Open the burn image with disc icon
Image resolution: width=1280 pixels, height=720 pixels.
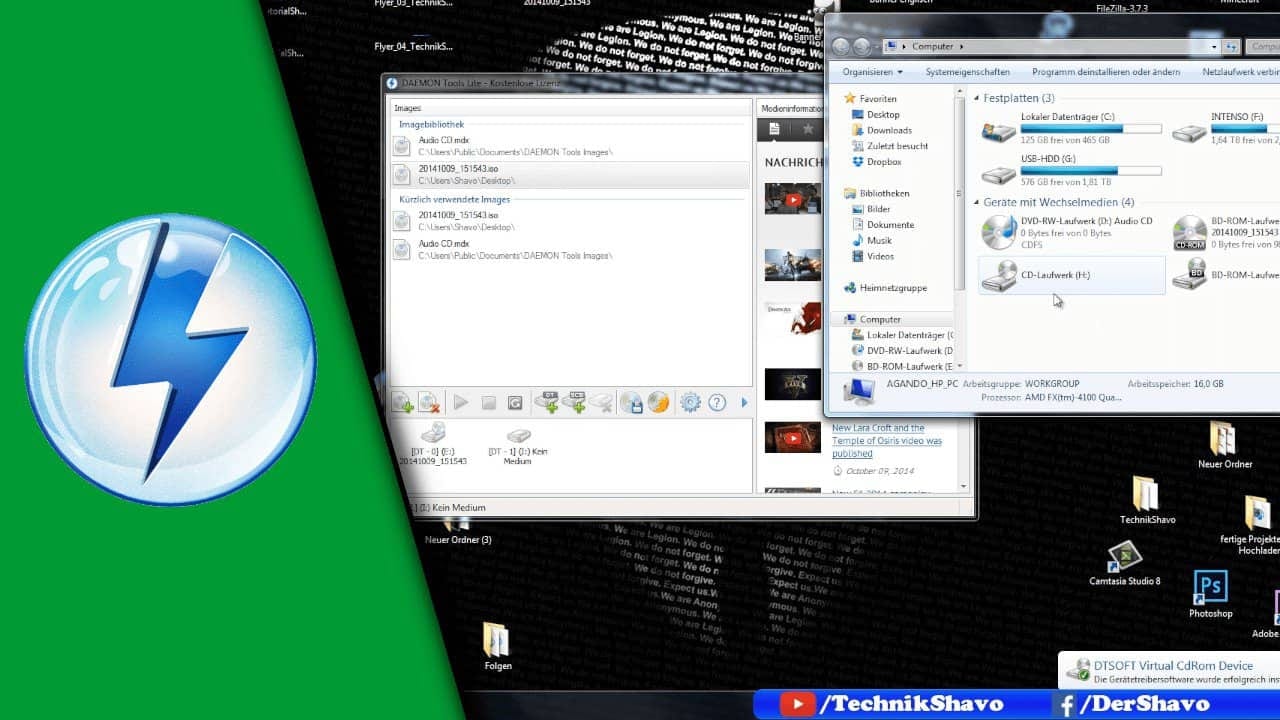(658, 403)
